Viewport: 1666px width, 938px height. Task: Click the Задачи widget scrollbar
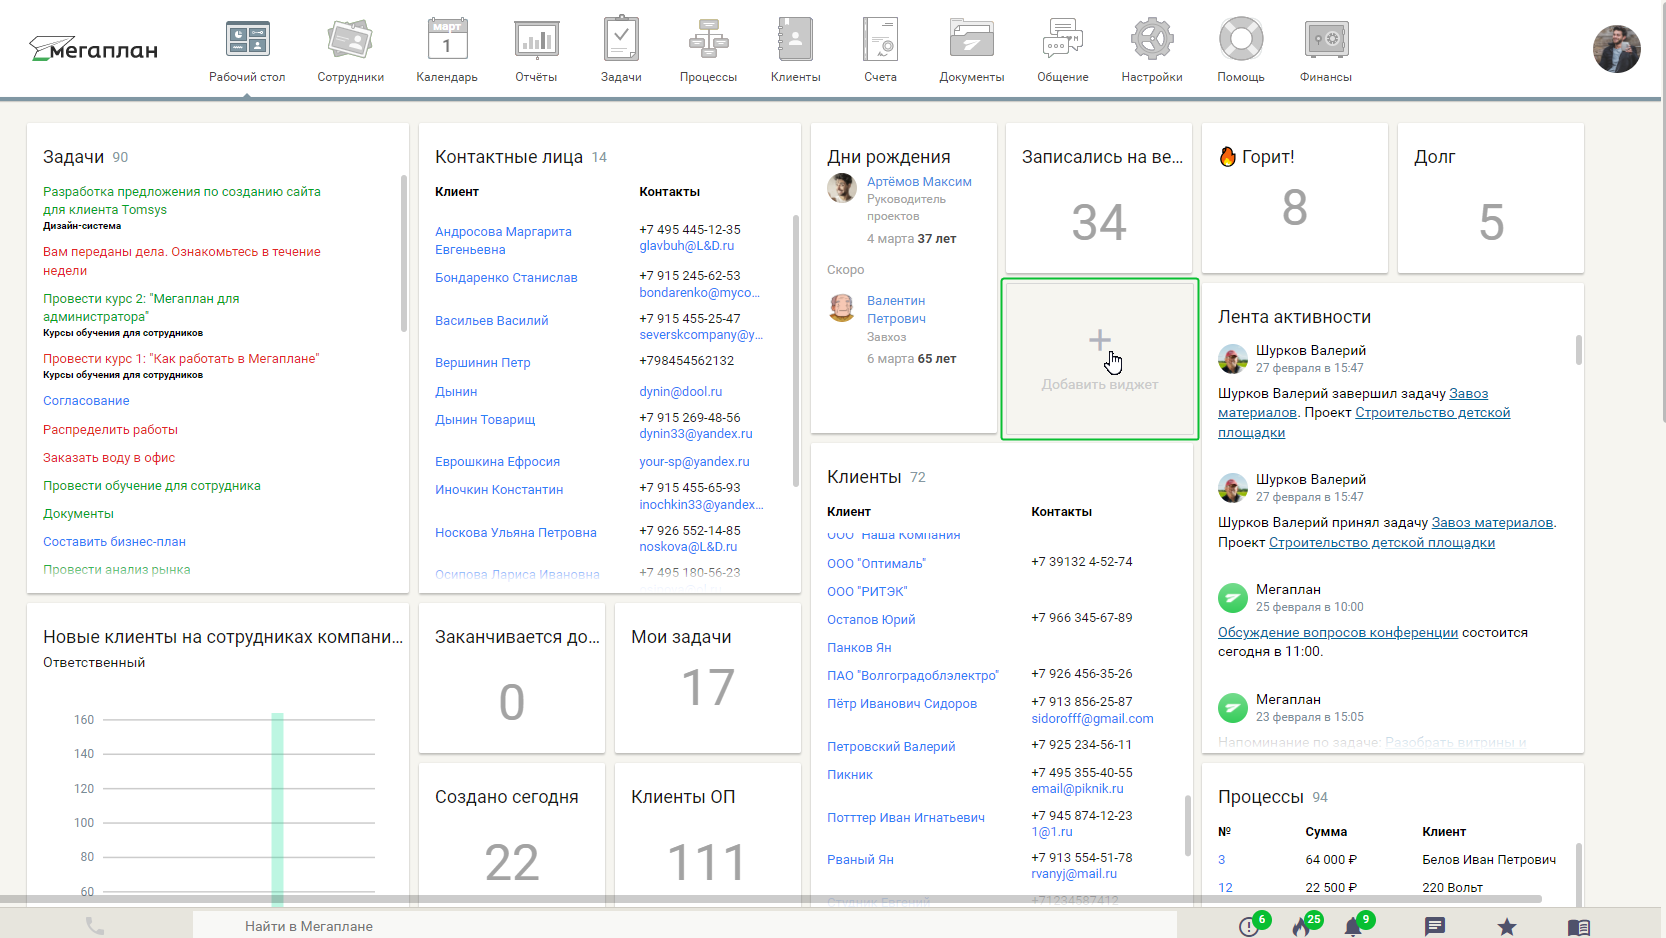coord(404,253)
